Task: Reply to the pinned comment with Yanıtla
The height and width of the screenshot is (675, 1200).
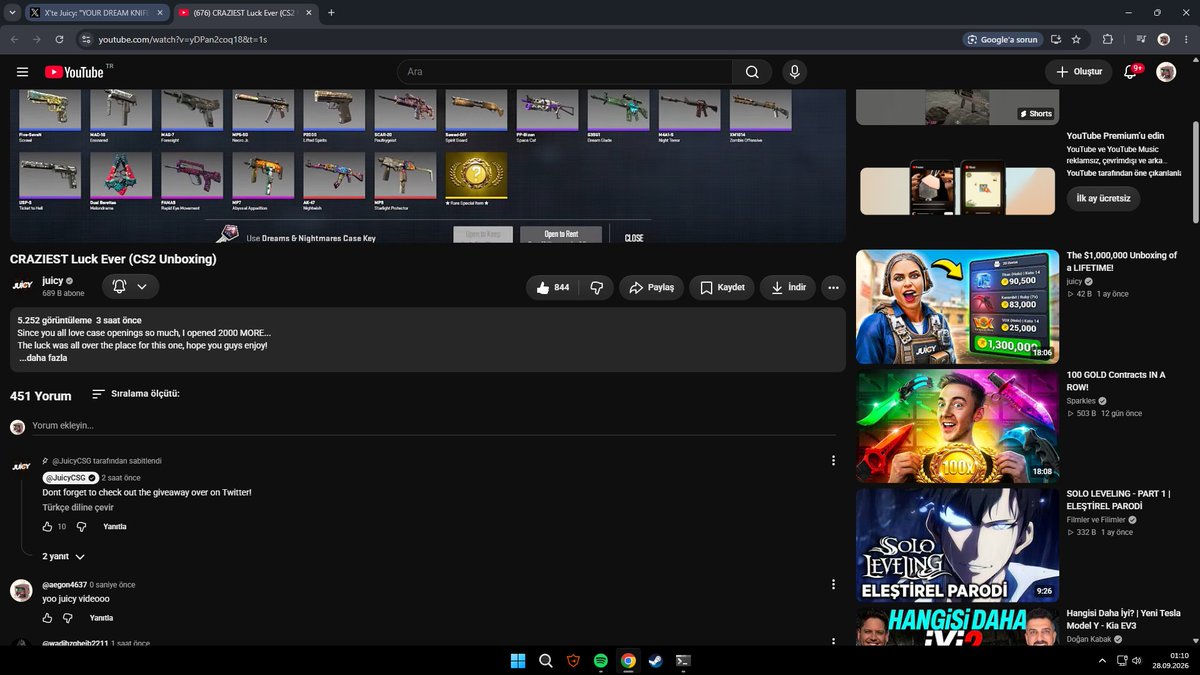Action: (x=115, y=526)
